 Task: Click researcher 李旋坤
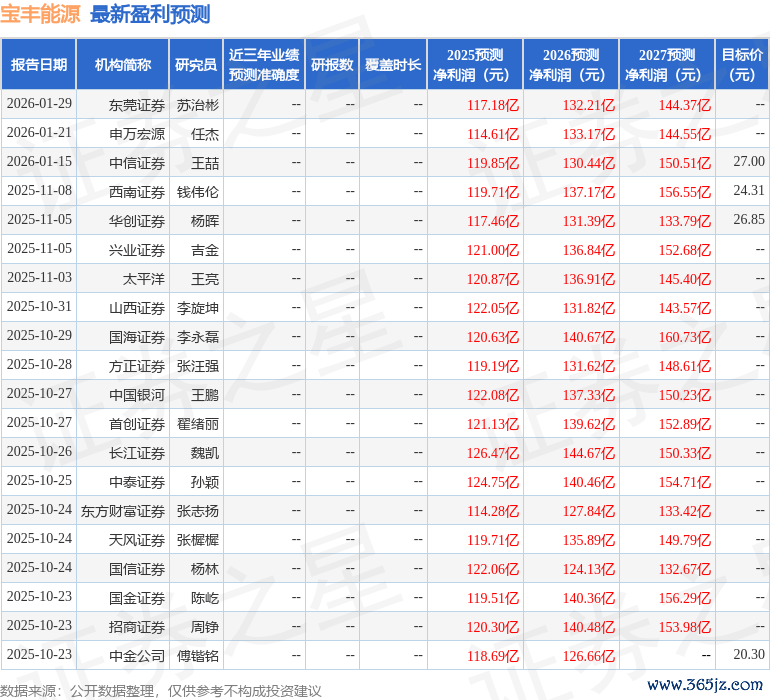click(x=198, y=308)
